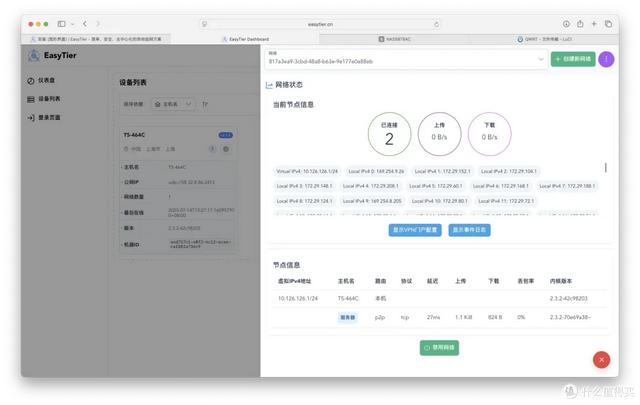Select the Local IPv4 5 address chip
640x405 pixels.
pos(436,186)
